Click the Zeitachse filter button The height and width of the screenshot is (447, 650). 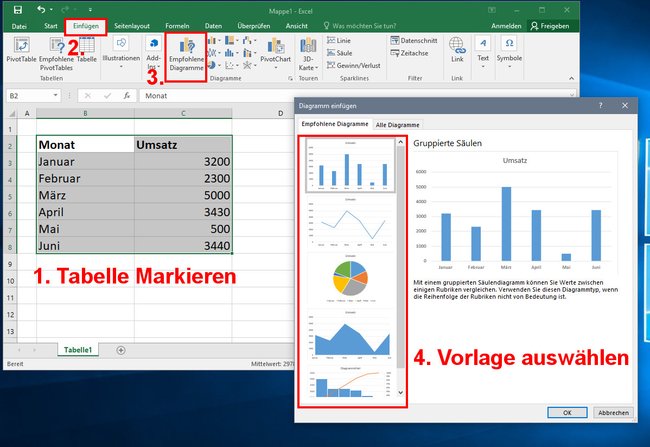(x=409, y=53)
